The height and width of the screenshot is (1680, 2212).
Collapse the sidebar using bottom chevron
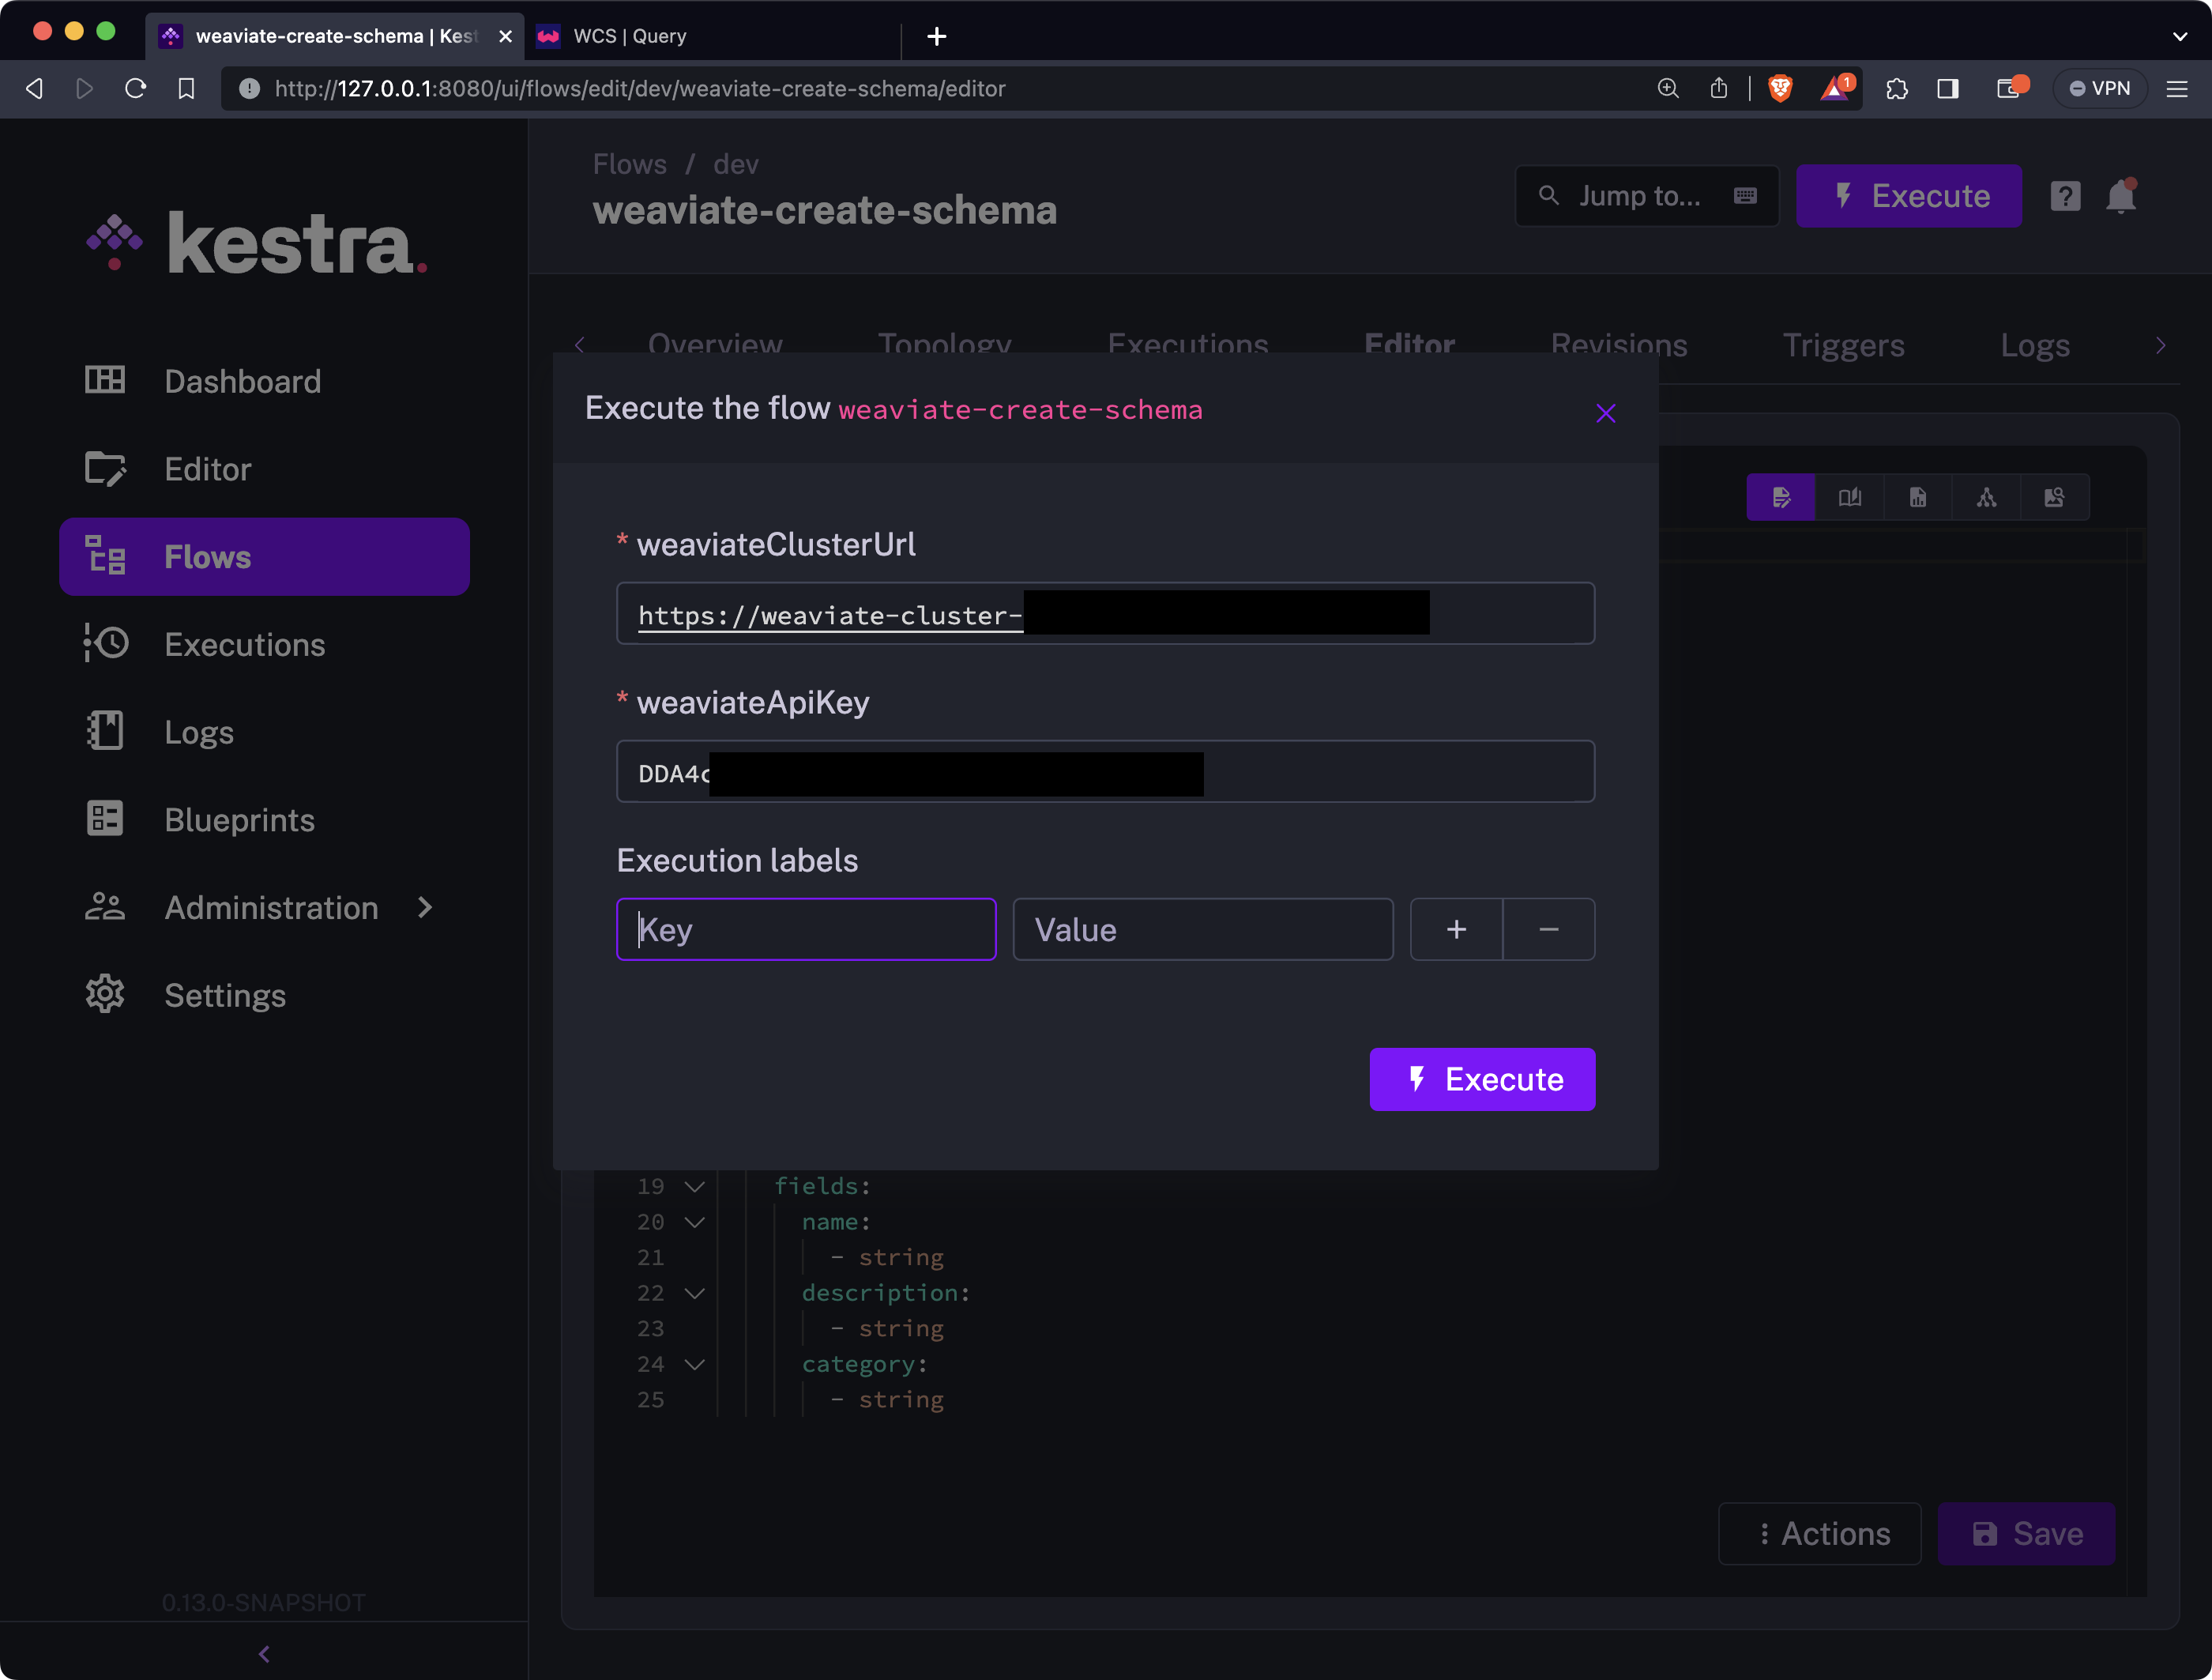point(264,1654)
